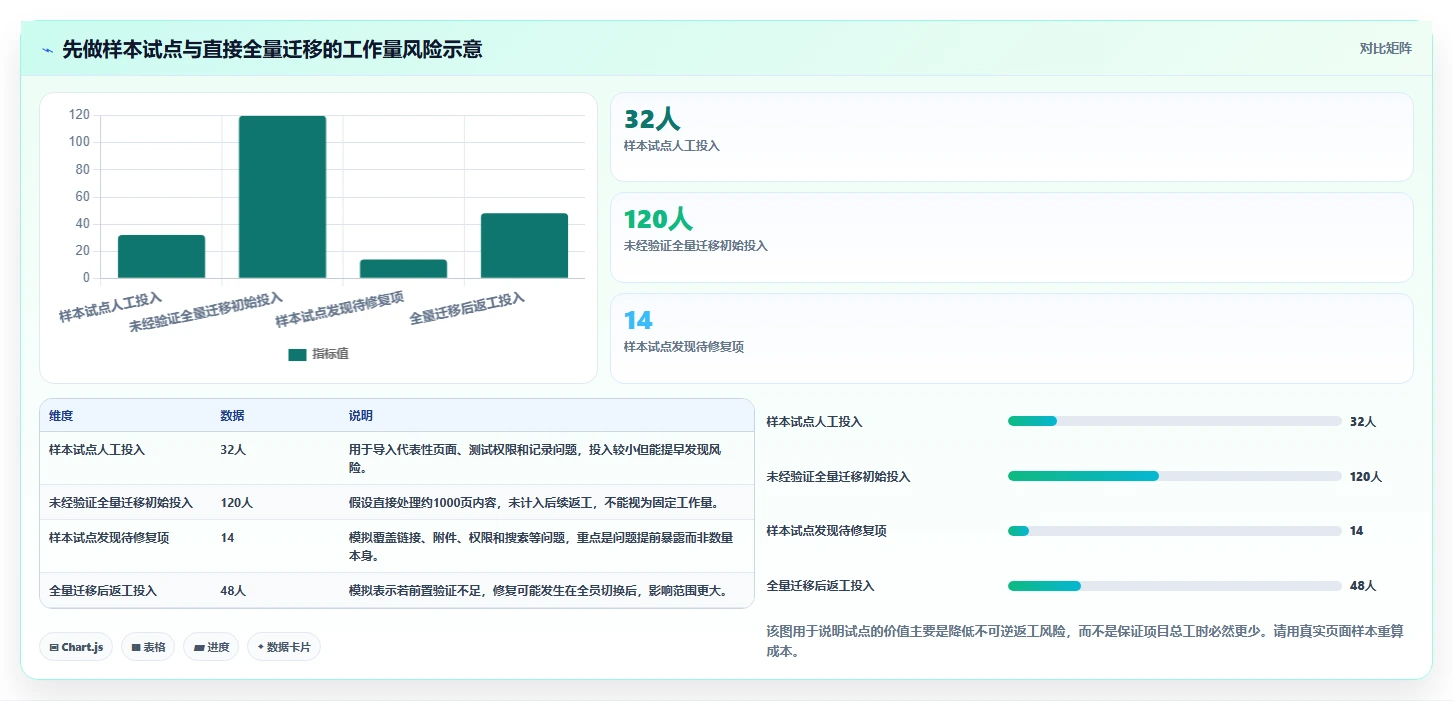The height and width of the screenshot is (701, 1453).
Task: Click the 14 value beside the progress bar
Action: (x=1356, y=531)
